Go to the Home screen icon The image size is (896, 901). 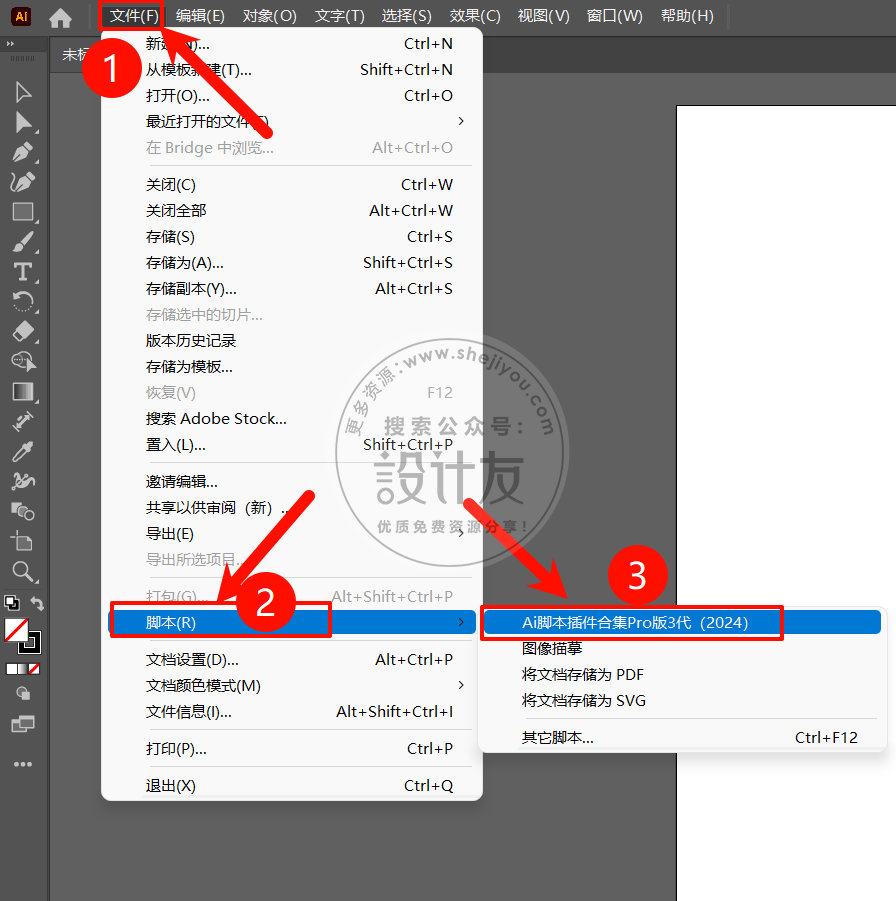pyautogui.click(x=60, y=17)
